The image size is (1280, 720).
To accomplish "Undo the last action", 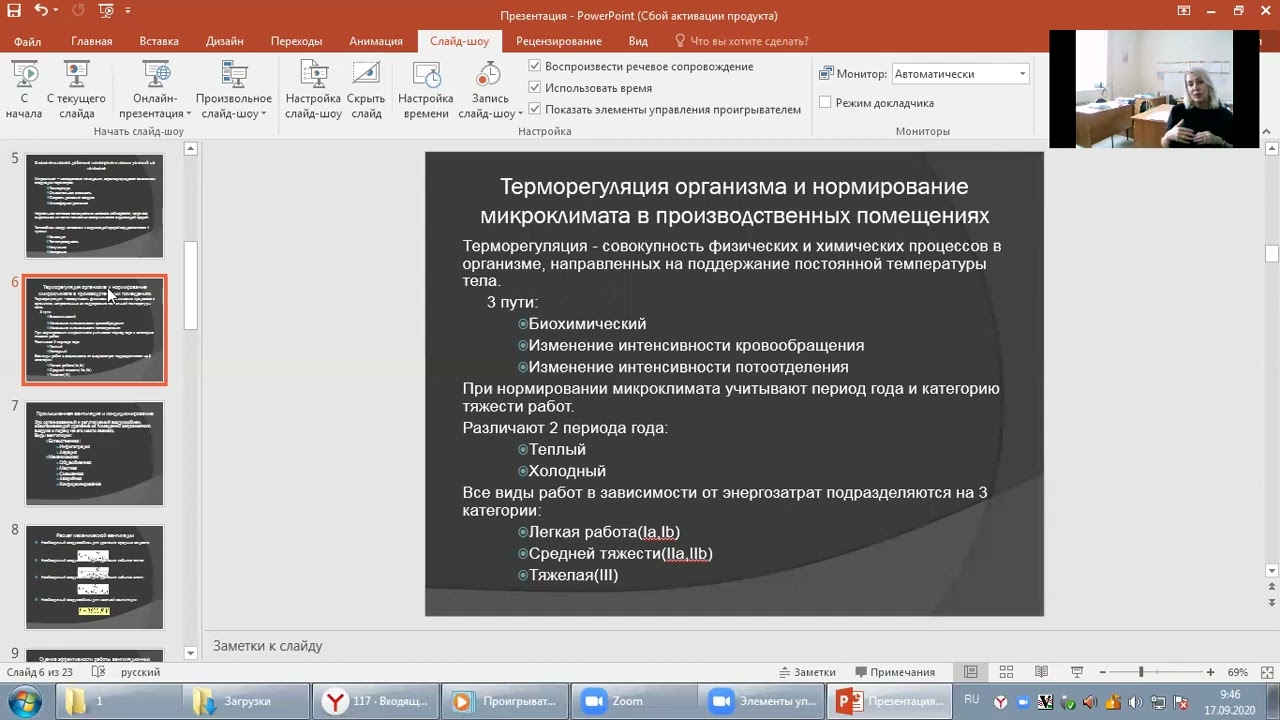I will 40,11.
